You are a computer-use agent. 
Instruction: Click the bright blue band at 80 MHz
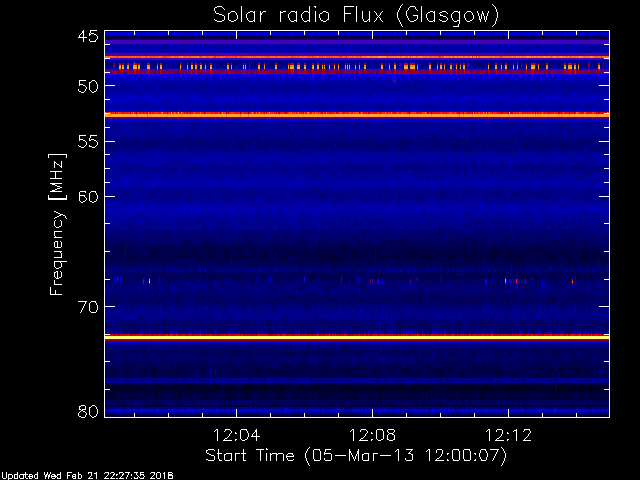click(x=357, y=411)
